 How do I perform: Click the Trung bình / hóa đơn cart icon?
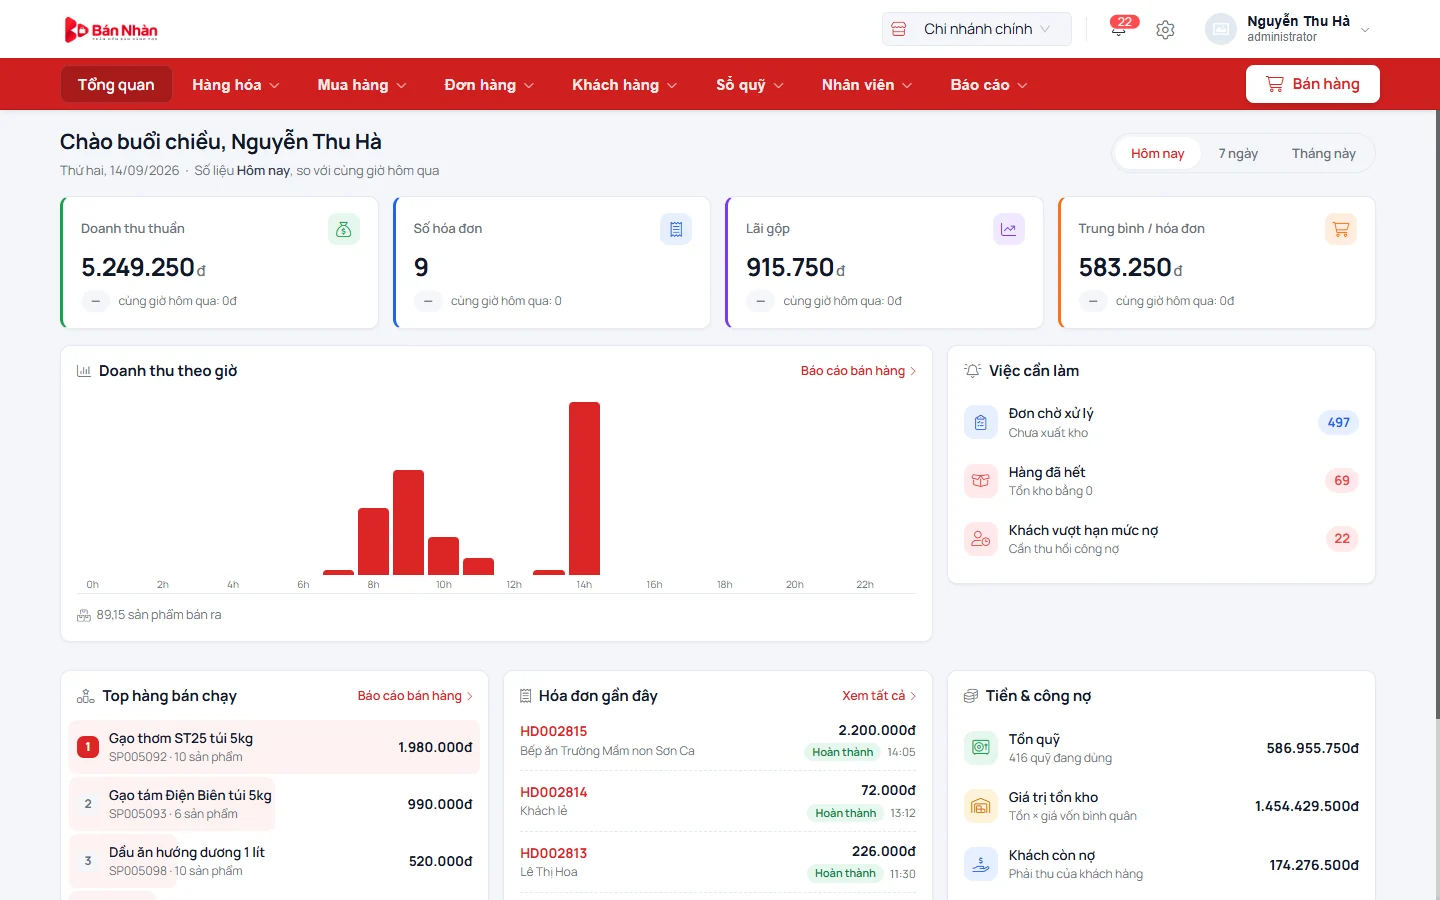tap(1341, 229)
